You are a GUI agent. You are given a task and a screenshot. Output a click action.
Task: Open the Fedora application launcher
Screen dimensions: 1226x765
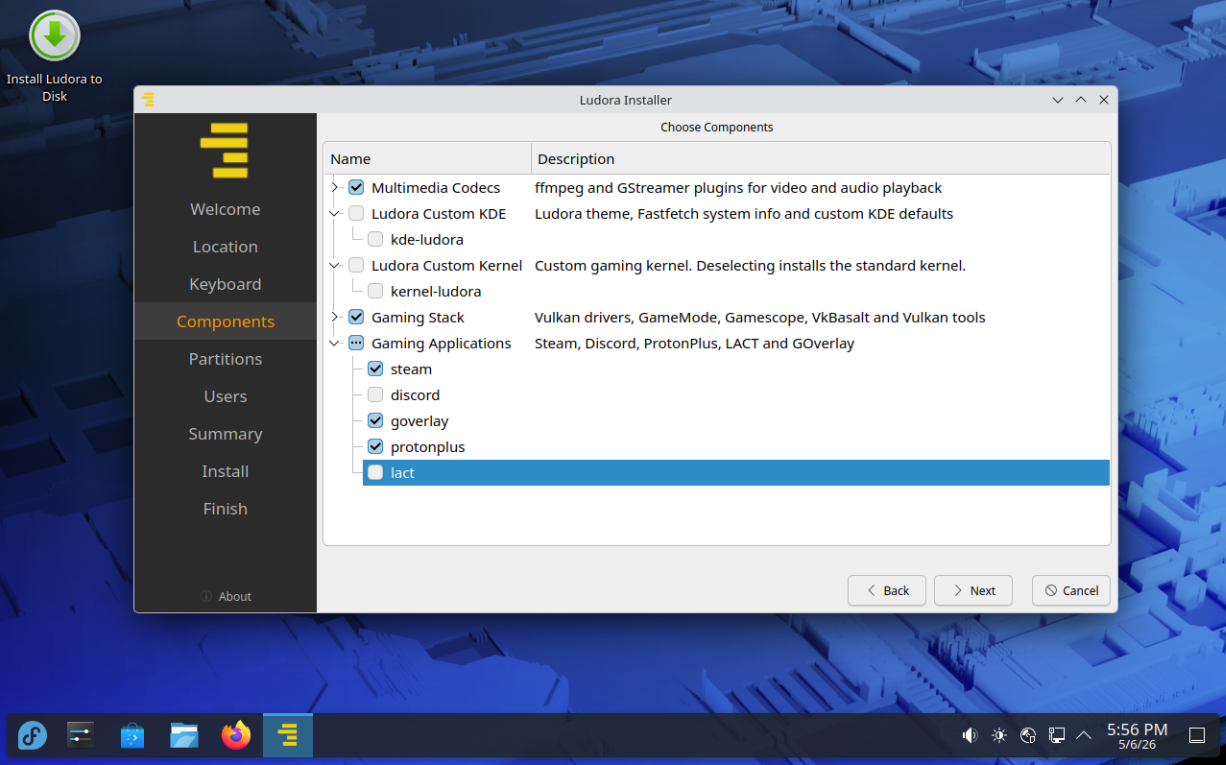(33, 736)
